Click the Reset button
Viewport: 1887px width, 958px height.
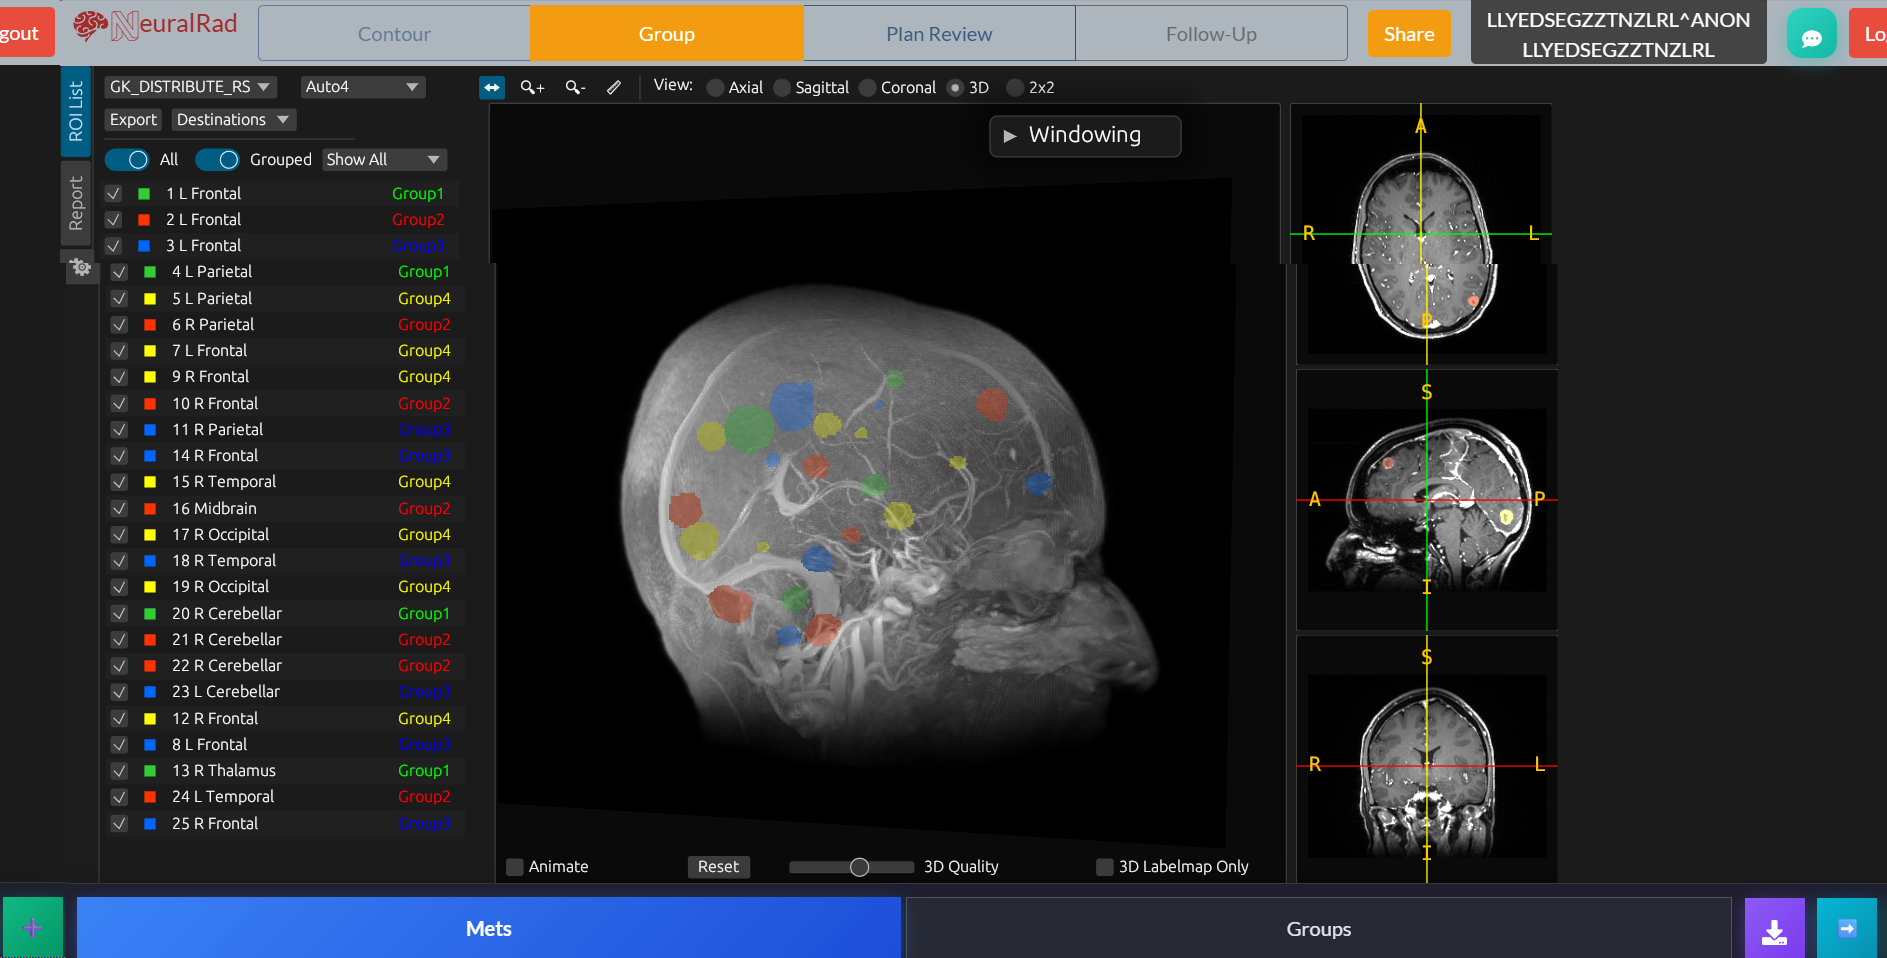[x=718, y=867]
